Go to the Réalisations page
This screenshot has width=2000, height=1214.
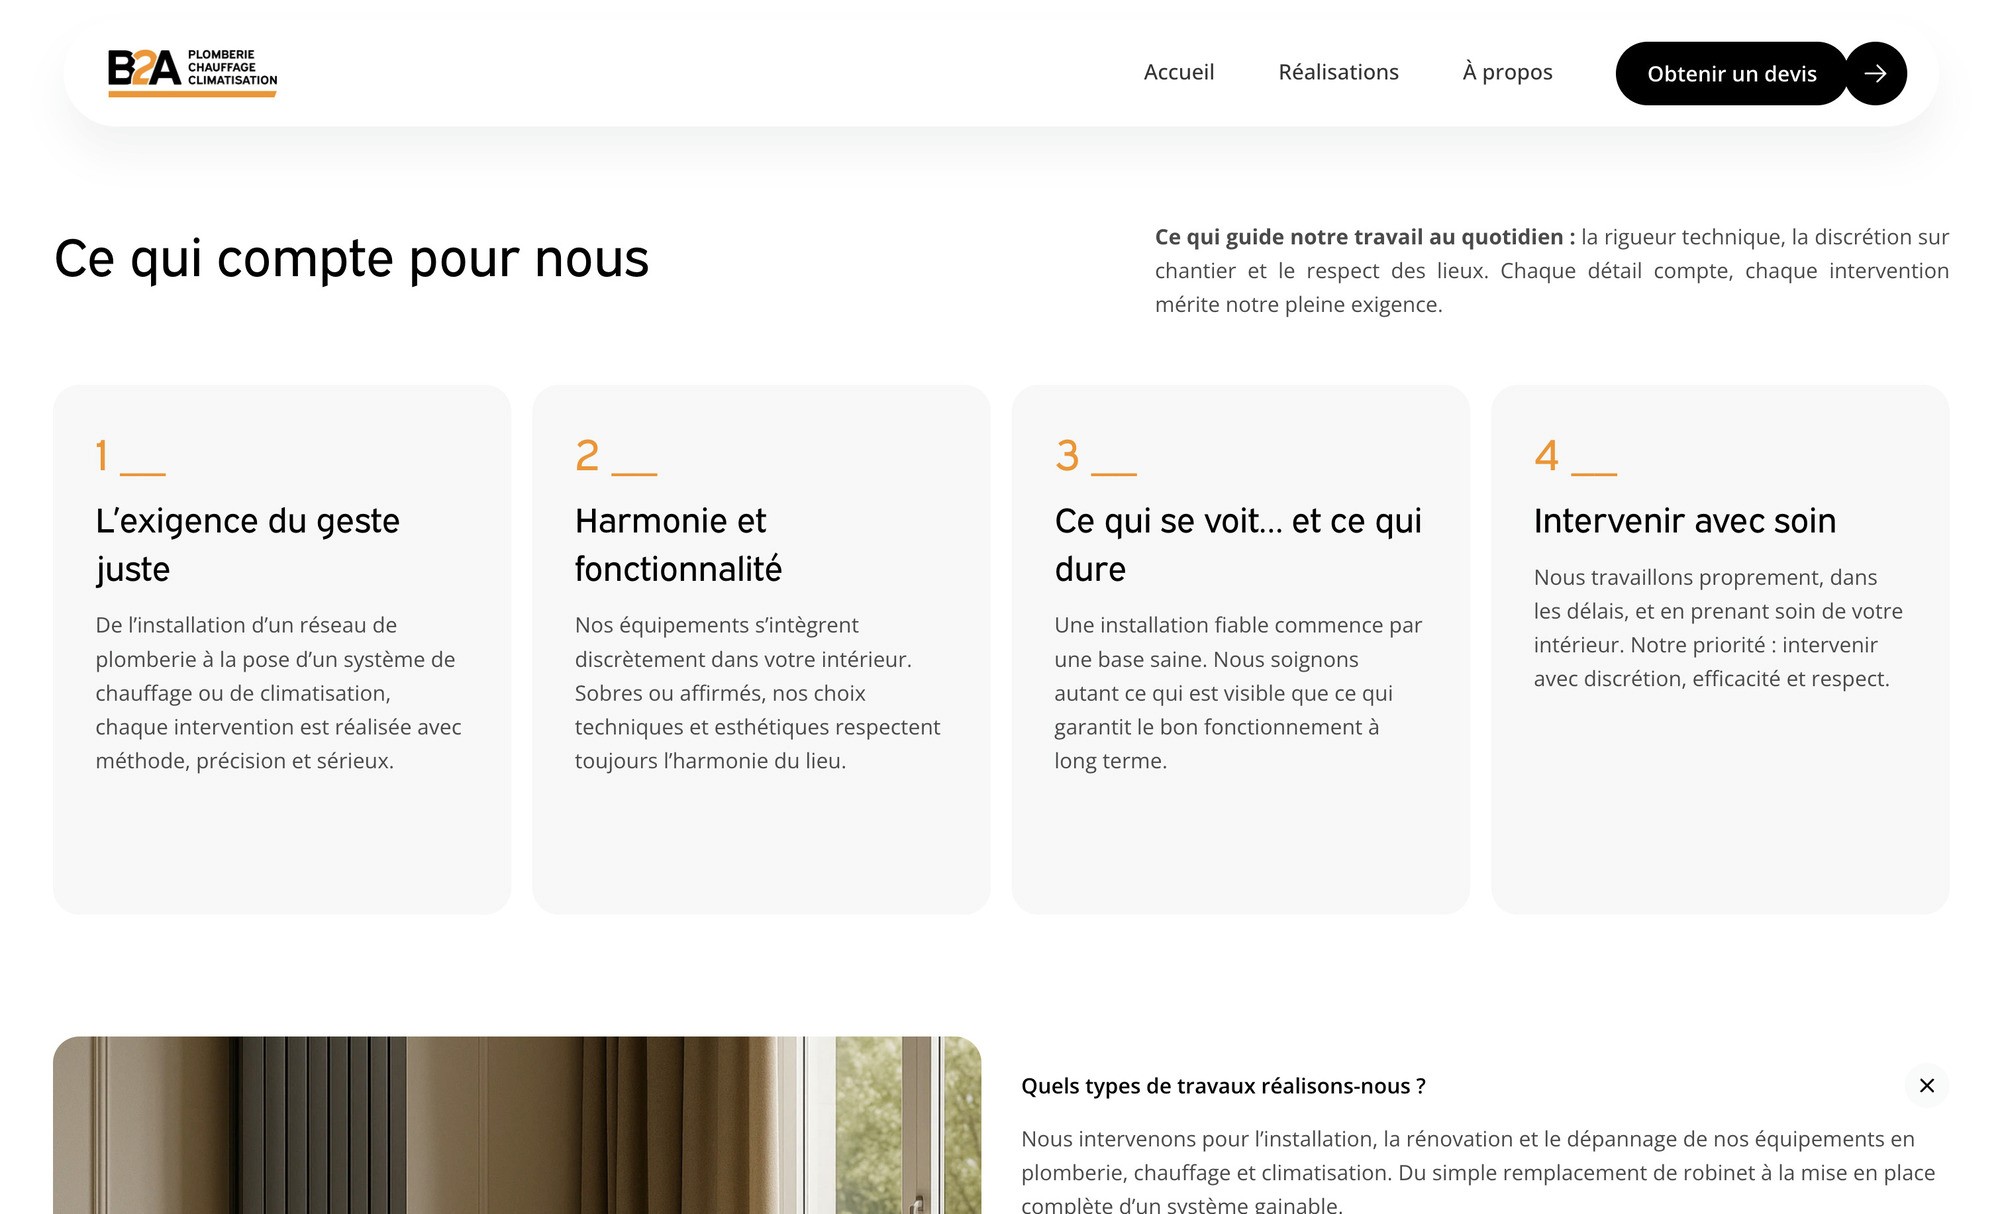1338,72
